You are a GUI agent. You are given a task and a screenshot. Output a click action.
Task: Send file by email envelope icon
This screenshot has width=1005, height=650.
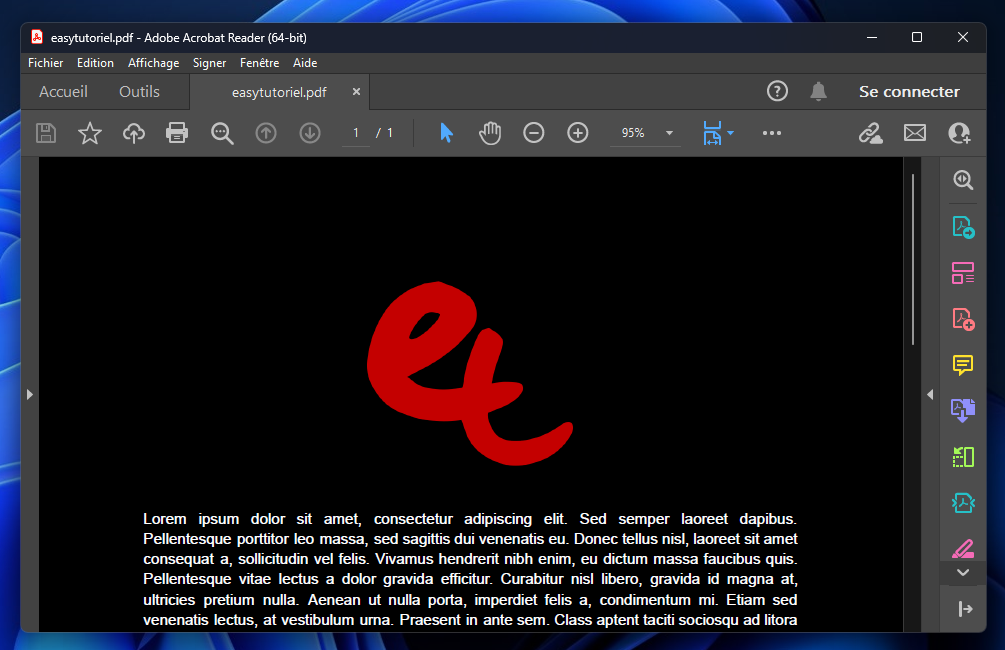tap(915, 133)
